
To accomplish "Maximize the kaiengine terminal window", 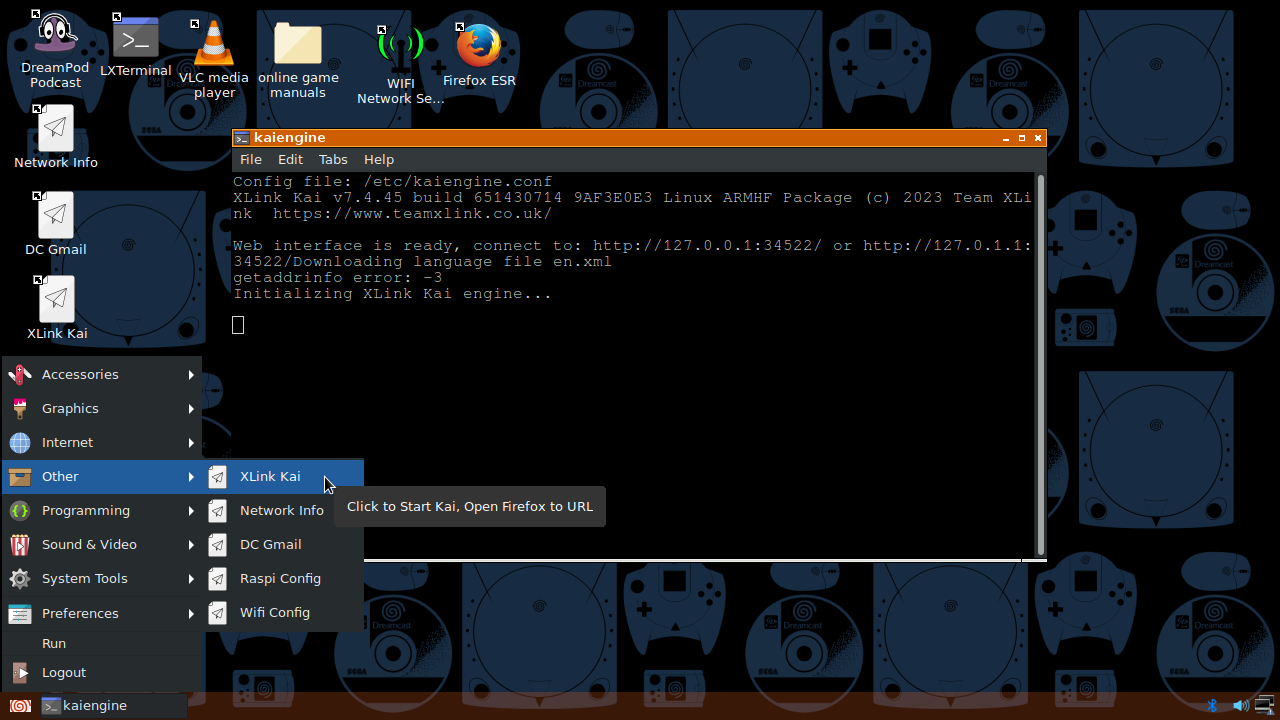I will pyautogui.click(x=1022, y=138).
